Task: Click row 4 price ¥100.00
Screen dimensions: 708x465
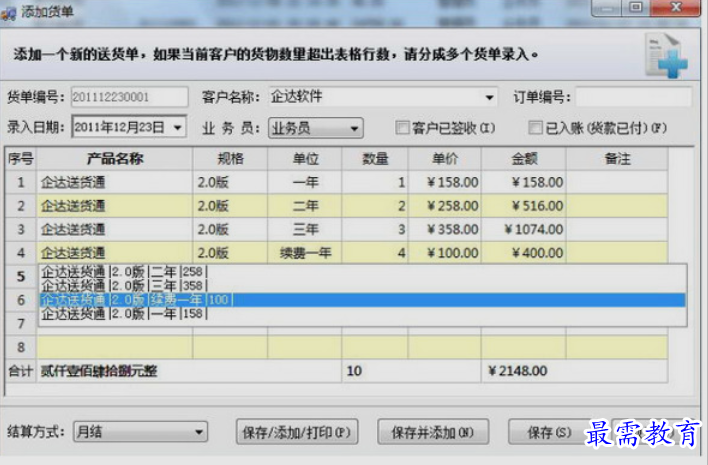Action: pyautogui.click(x=452, y=253)
